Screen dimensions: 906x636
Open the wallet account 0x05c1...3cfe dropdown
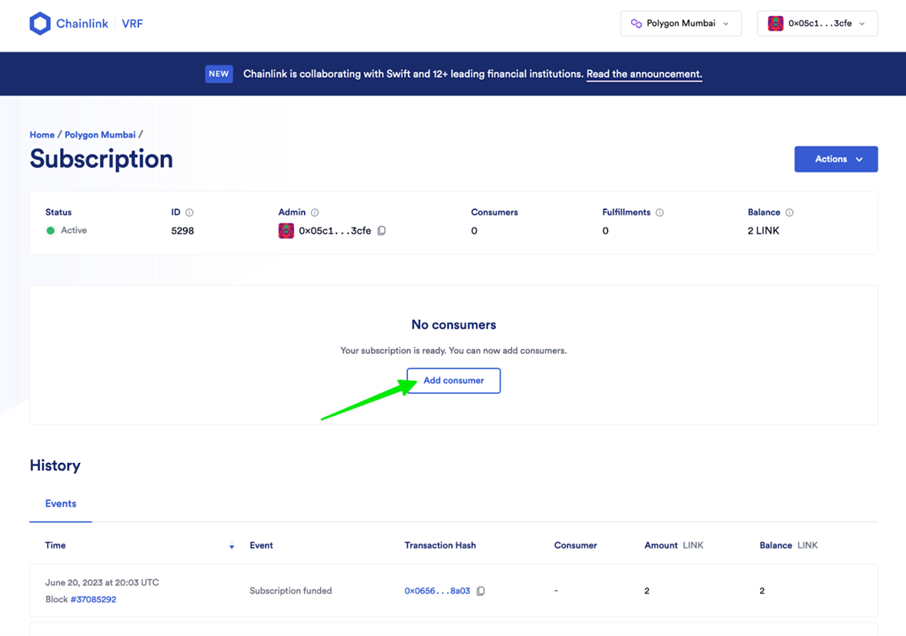click(x=817, y=24)
